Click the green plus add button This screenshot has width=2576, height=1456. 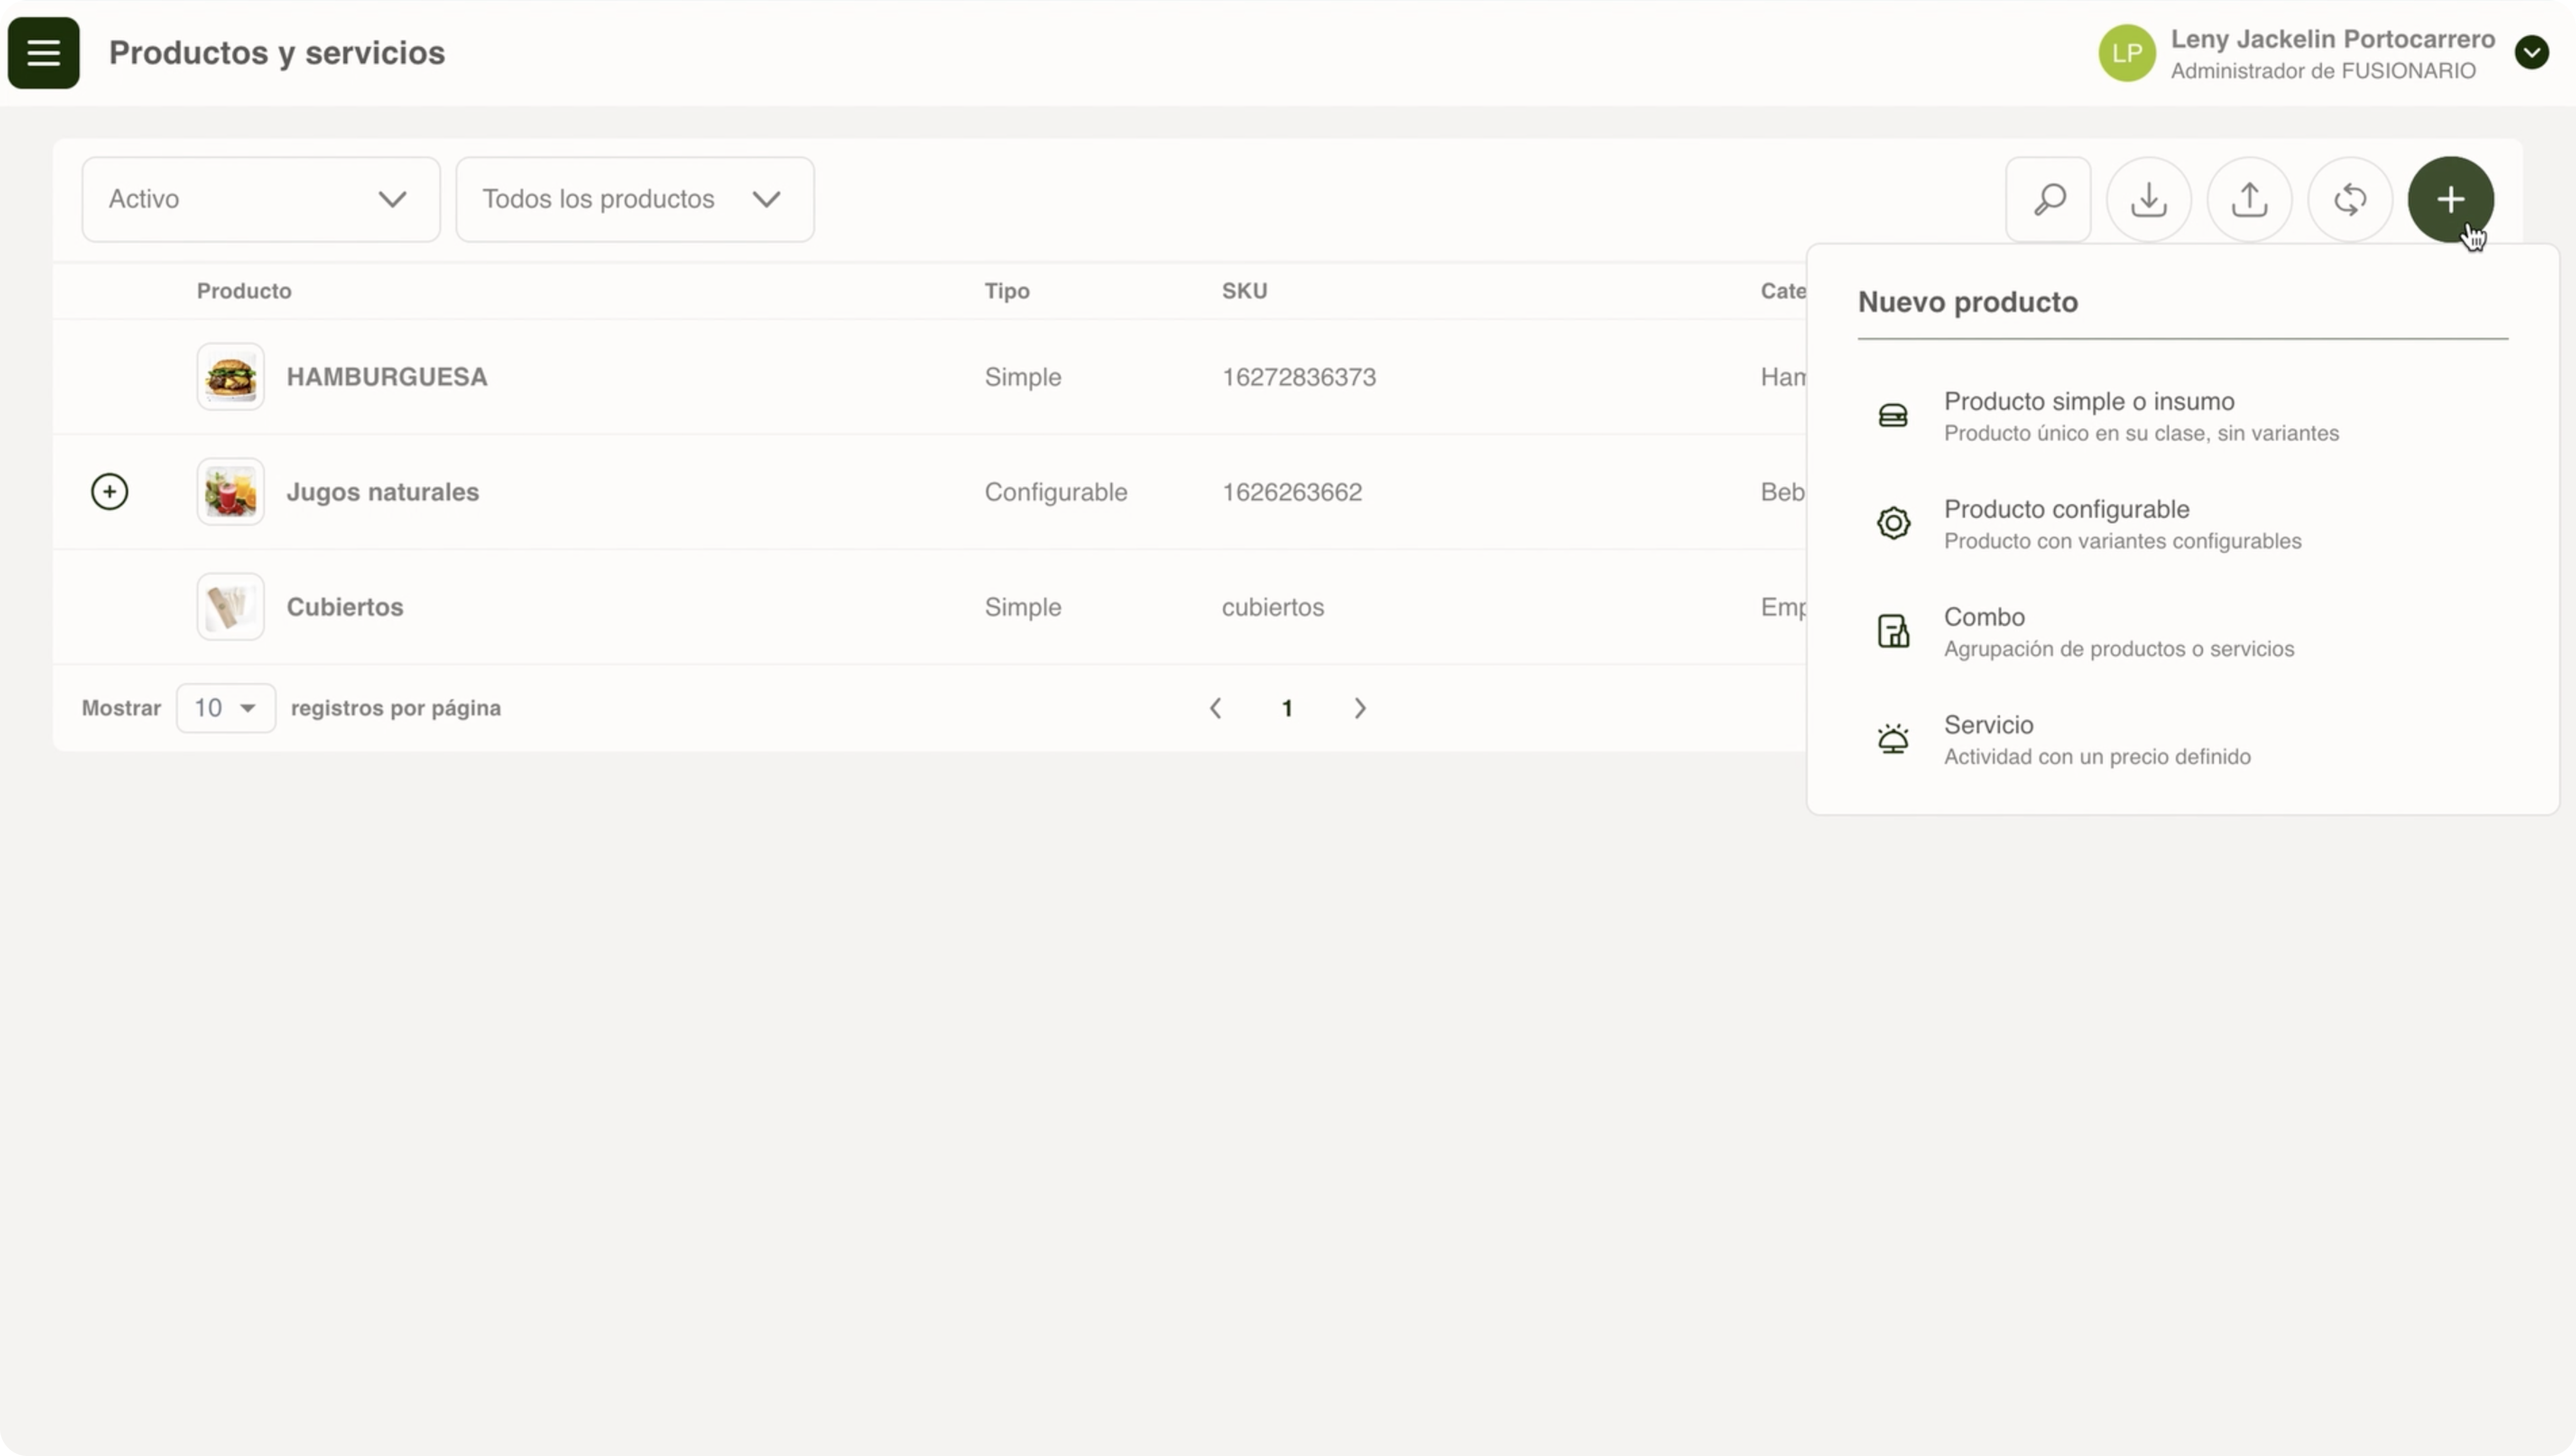tap(2450, 199)
